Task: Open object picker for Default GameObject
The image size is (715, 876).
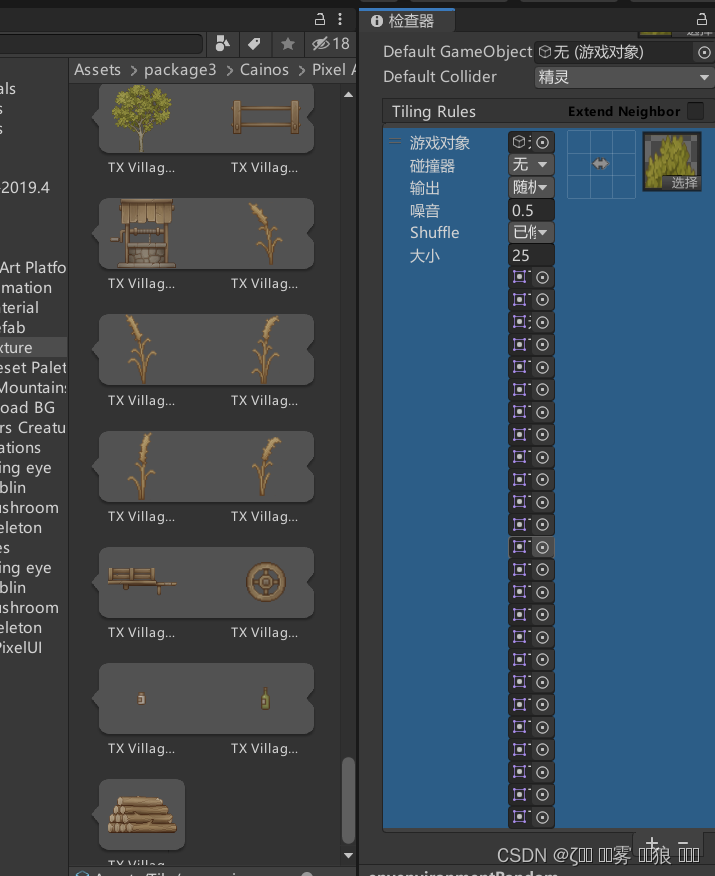Action: click(704, 53)
